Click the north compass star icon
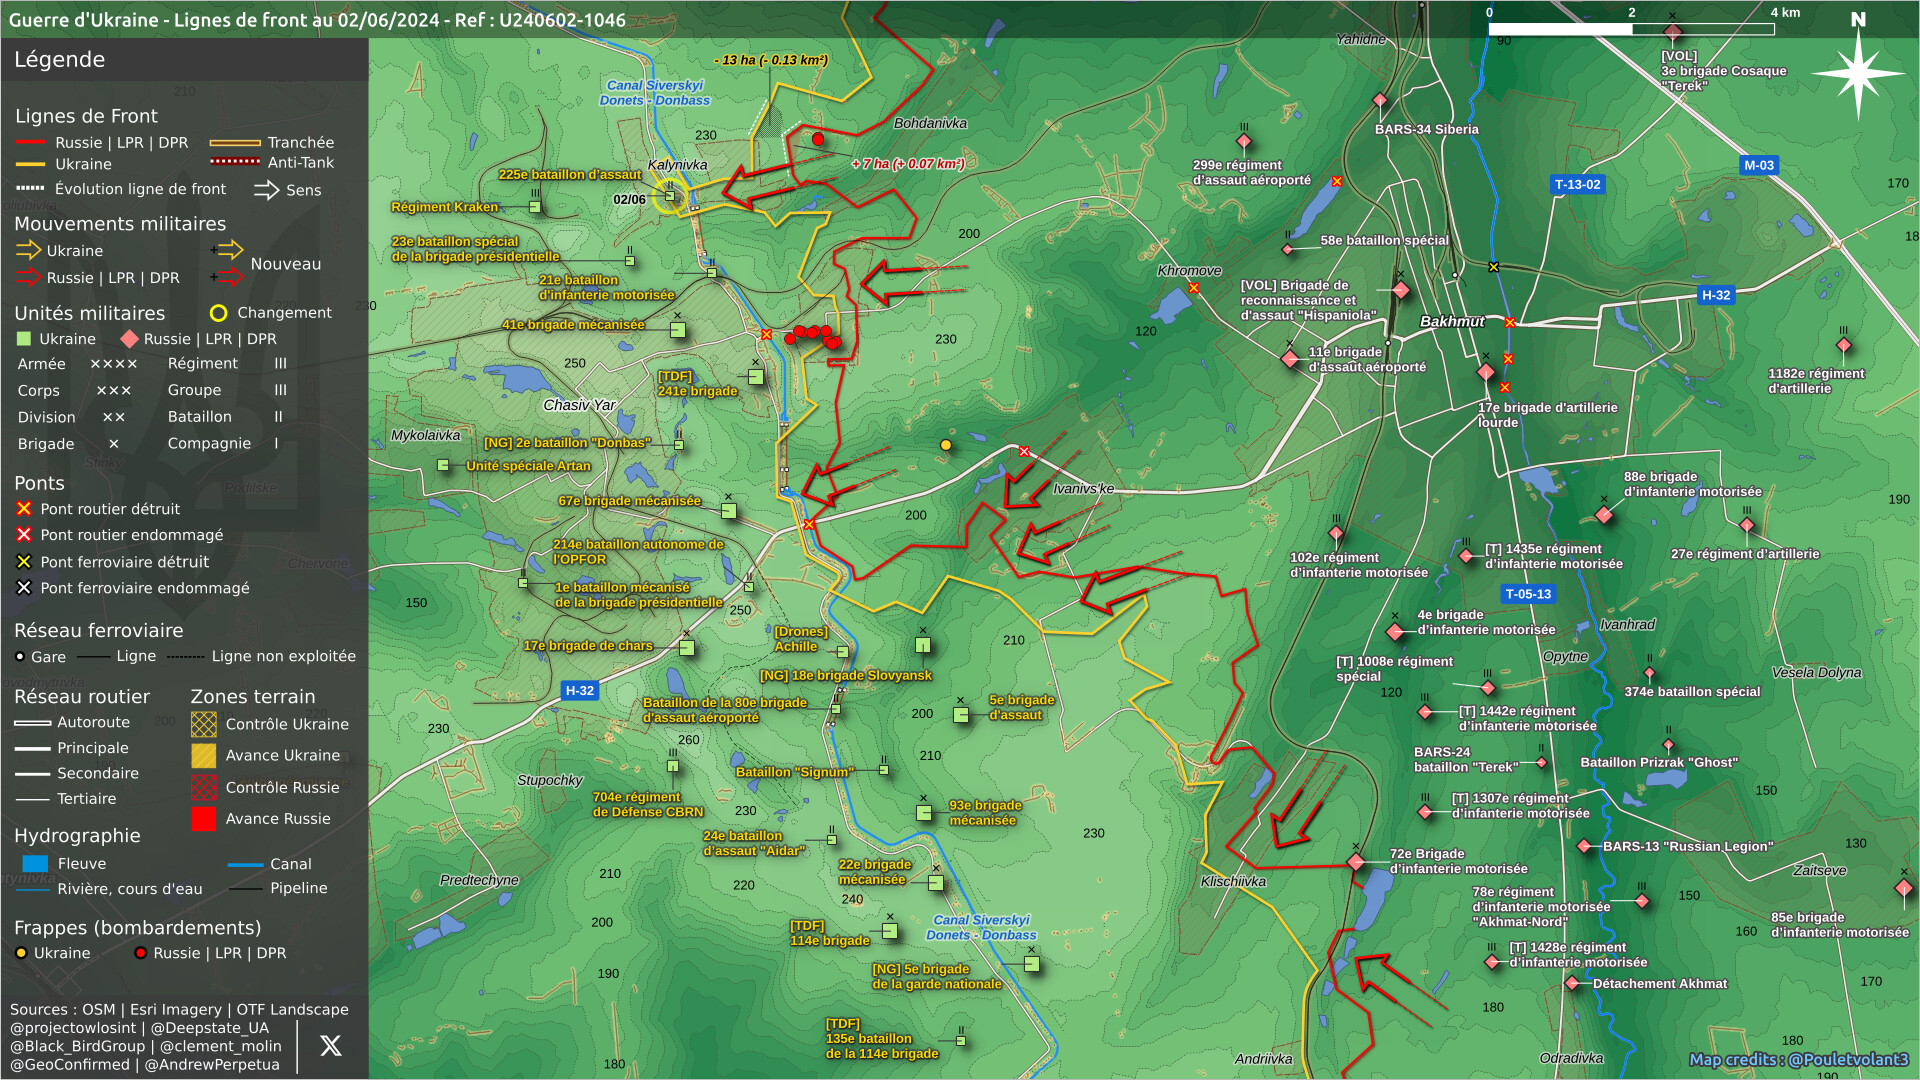The image size is (1920, 1080). coord(1857,73)
